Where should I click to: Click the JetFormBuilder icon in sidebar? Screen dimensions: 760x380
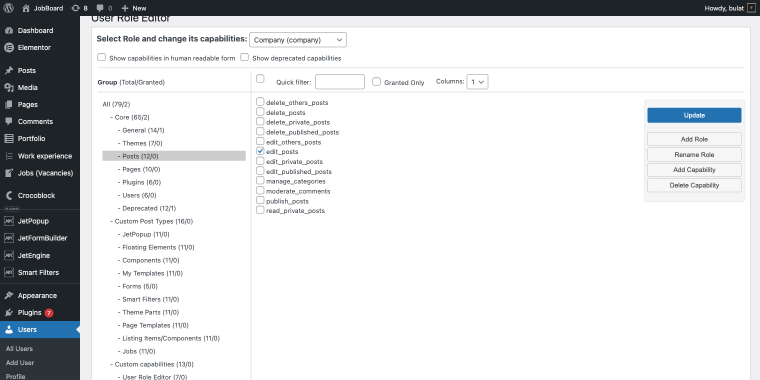point(9,238)
